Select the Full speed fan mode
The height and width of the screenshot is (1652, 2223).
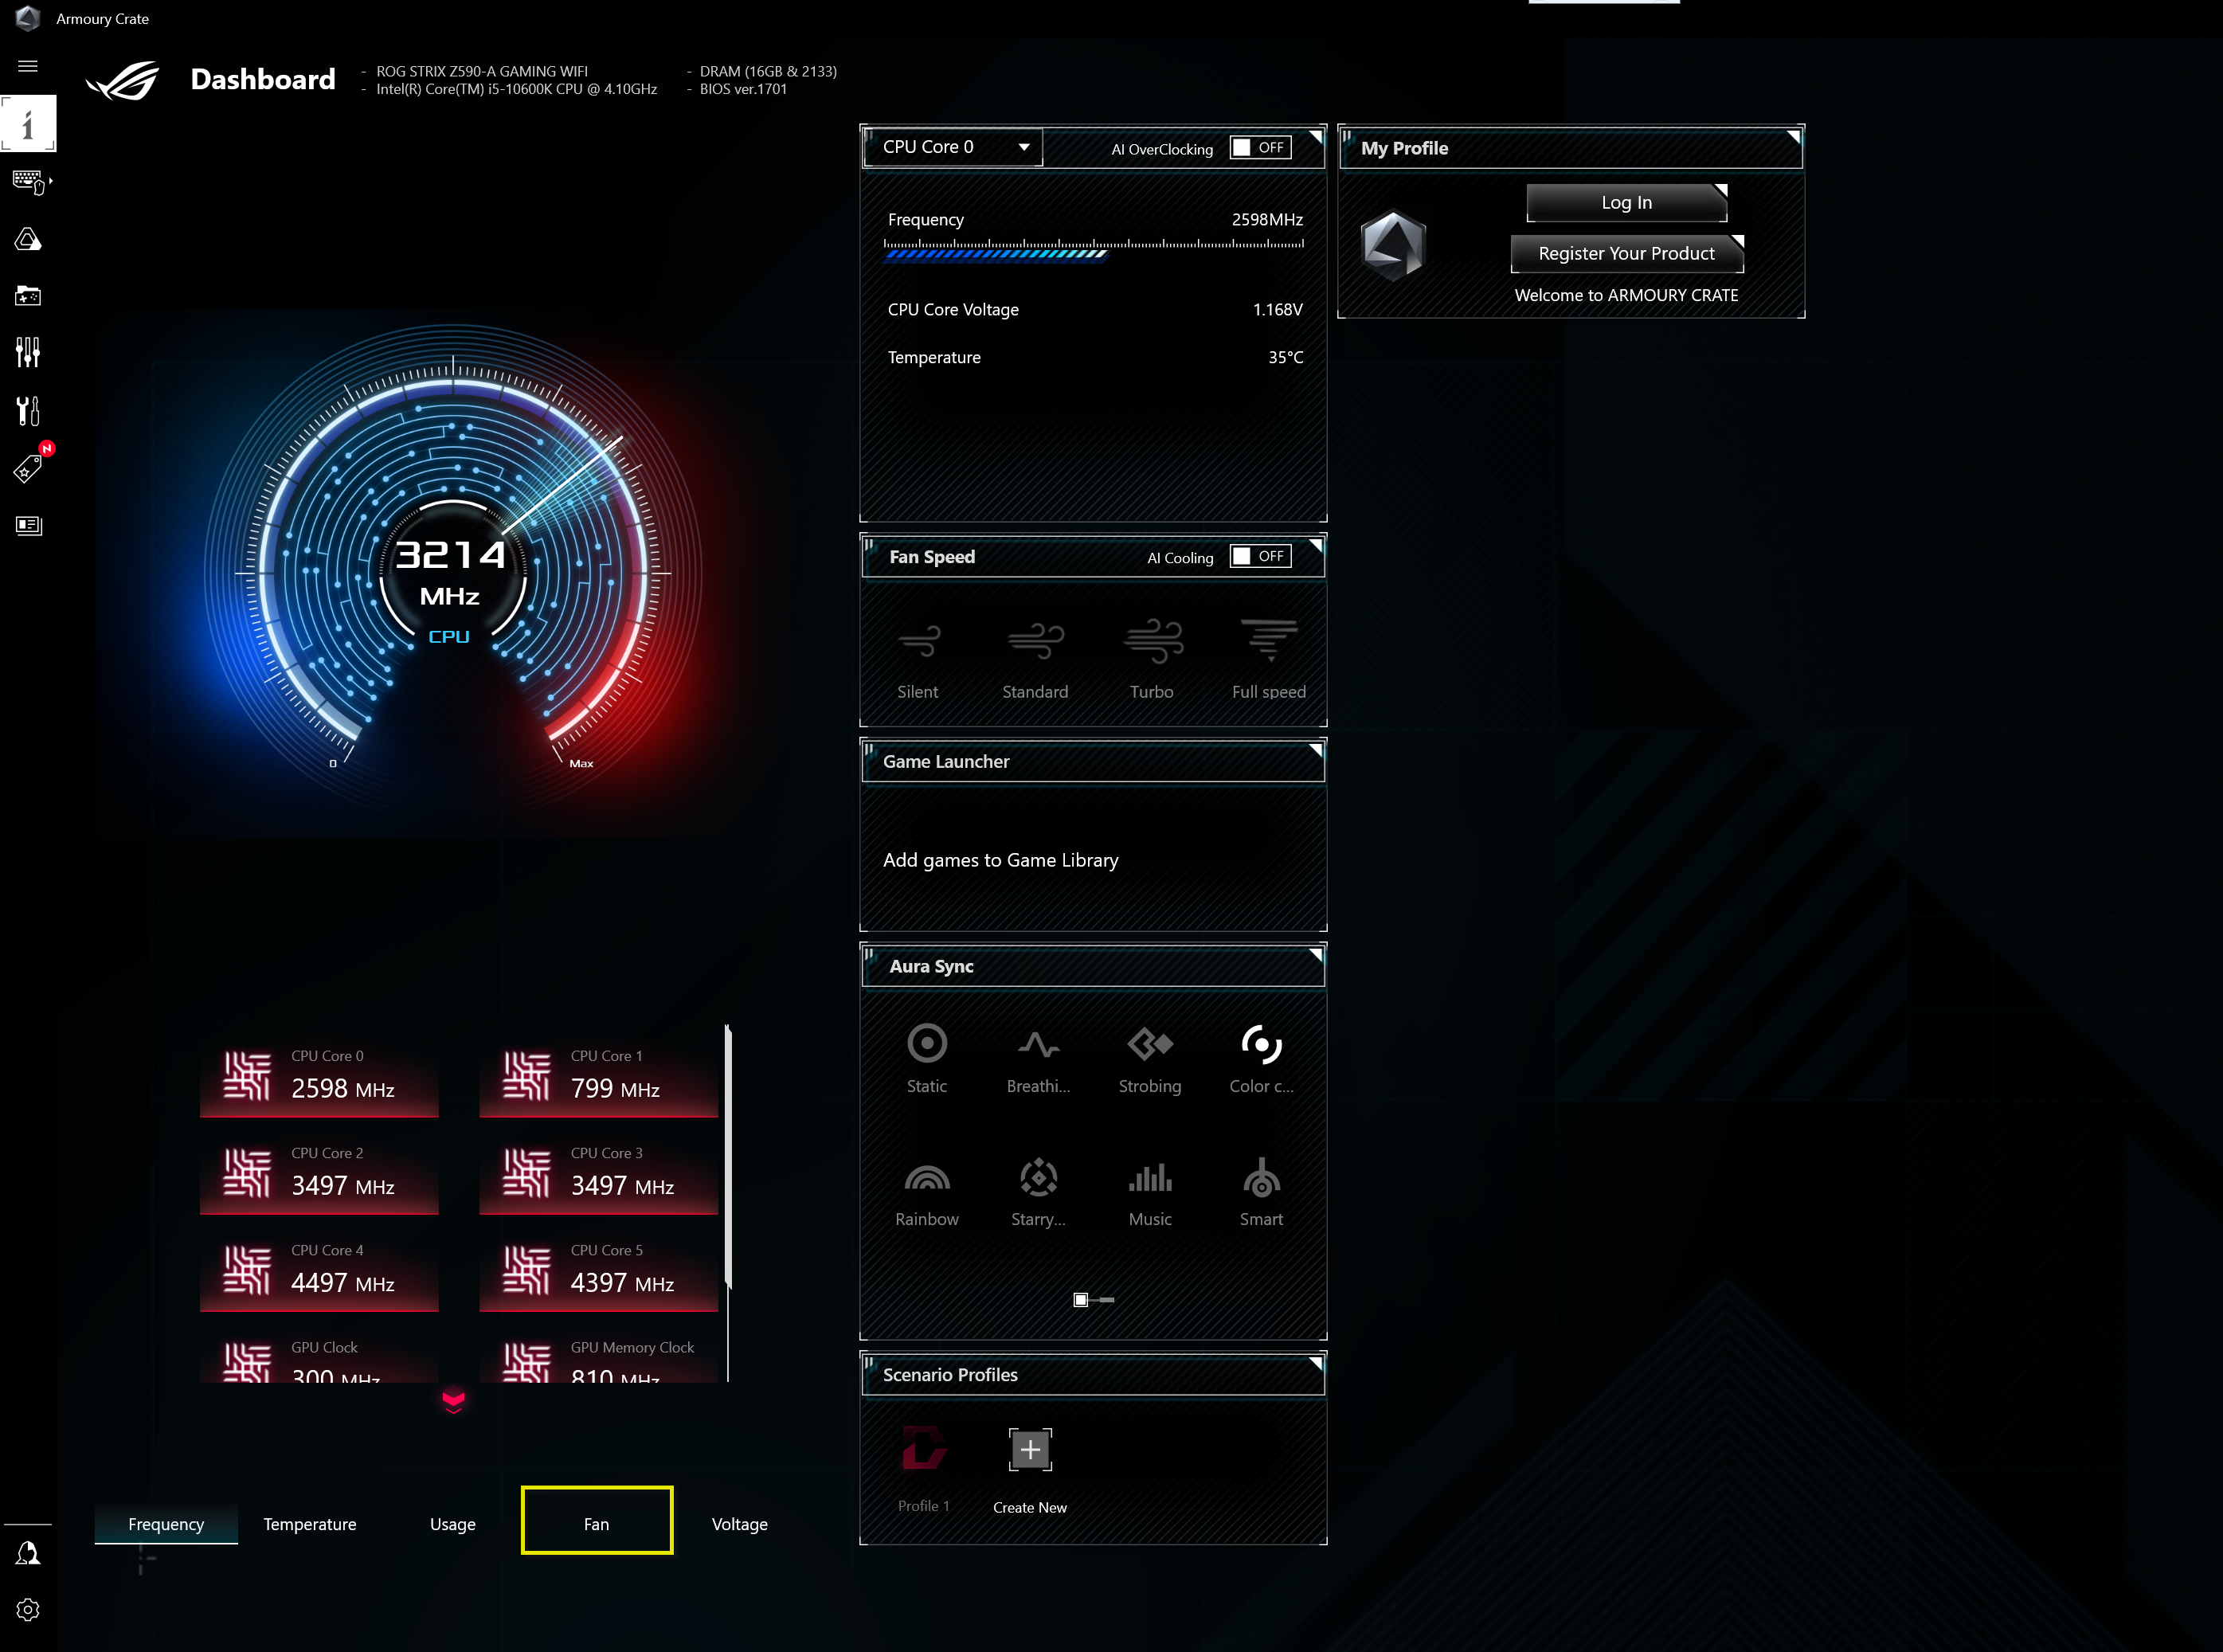tap(1269, 659)
